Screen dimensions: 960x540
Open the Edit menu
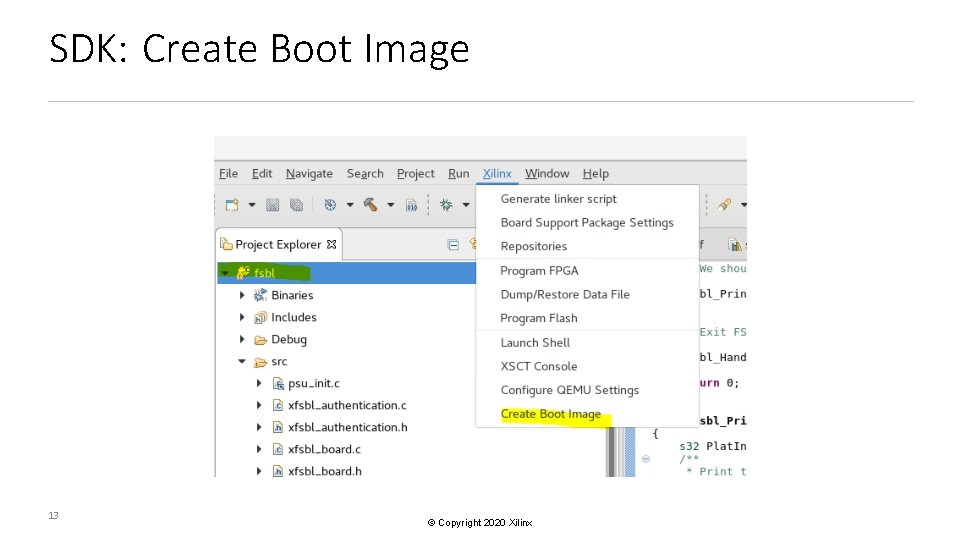click(x=262, y=173)
